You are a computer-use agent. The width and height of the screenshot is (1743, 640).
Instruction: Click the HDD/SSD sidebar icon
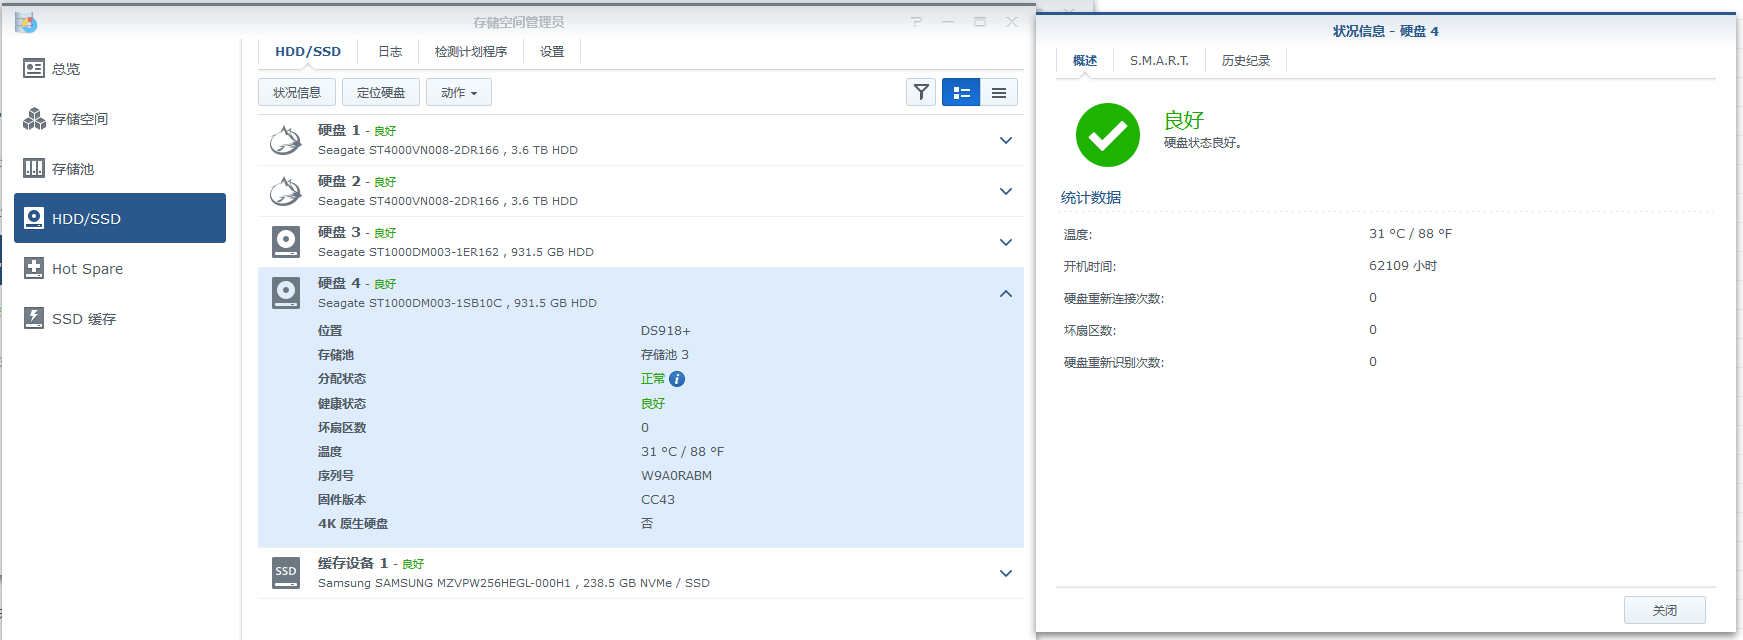pos(34,218)
